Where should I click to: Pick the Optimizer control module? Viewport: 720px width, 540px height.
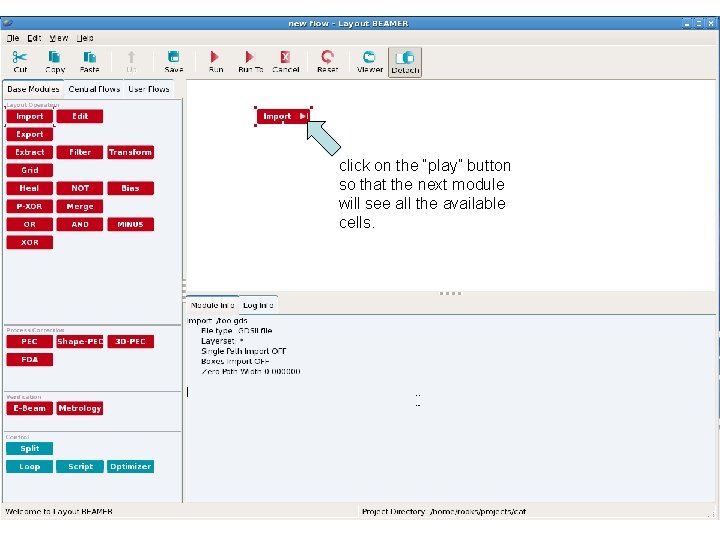[130, 467]
